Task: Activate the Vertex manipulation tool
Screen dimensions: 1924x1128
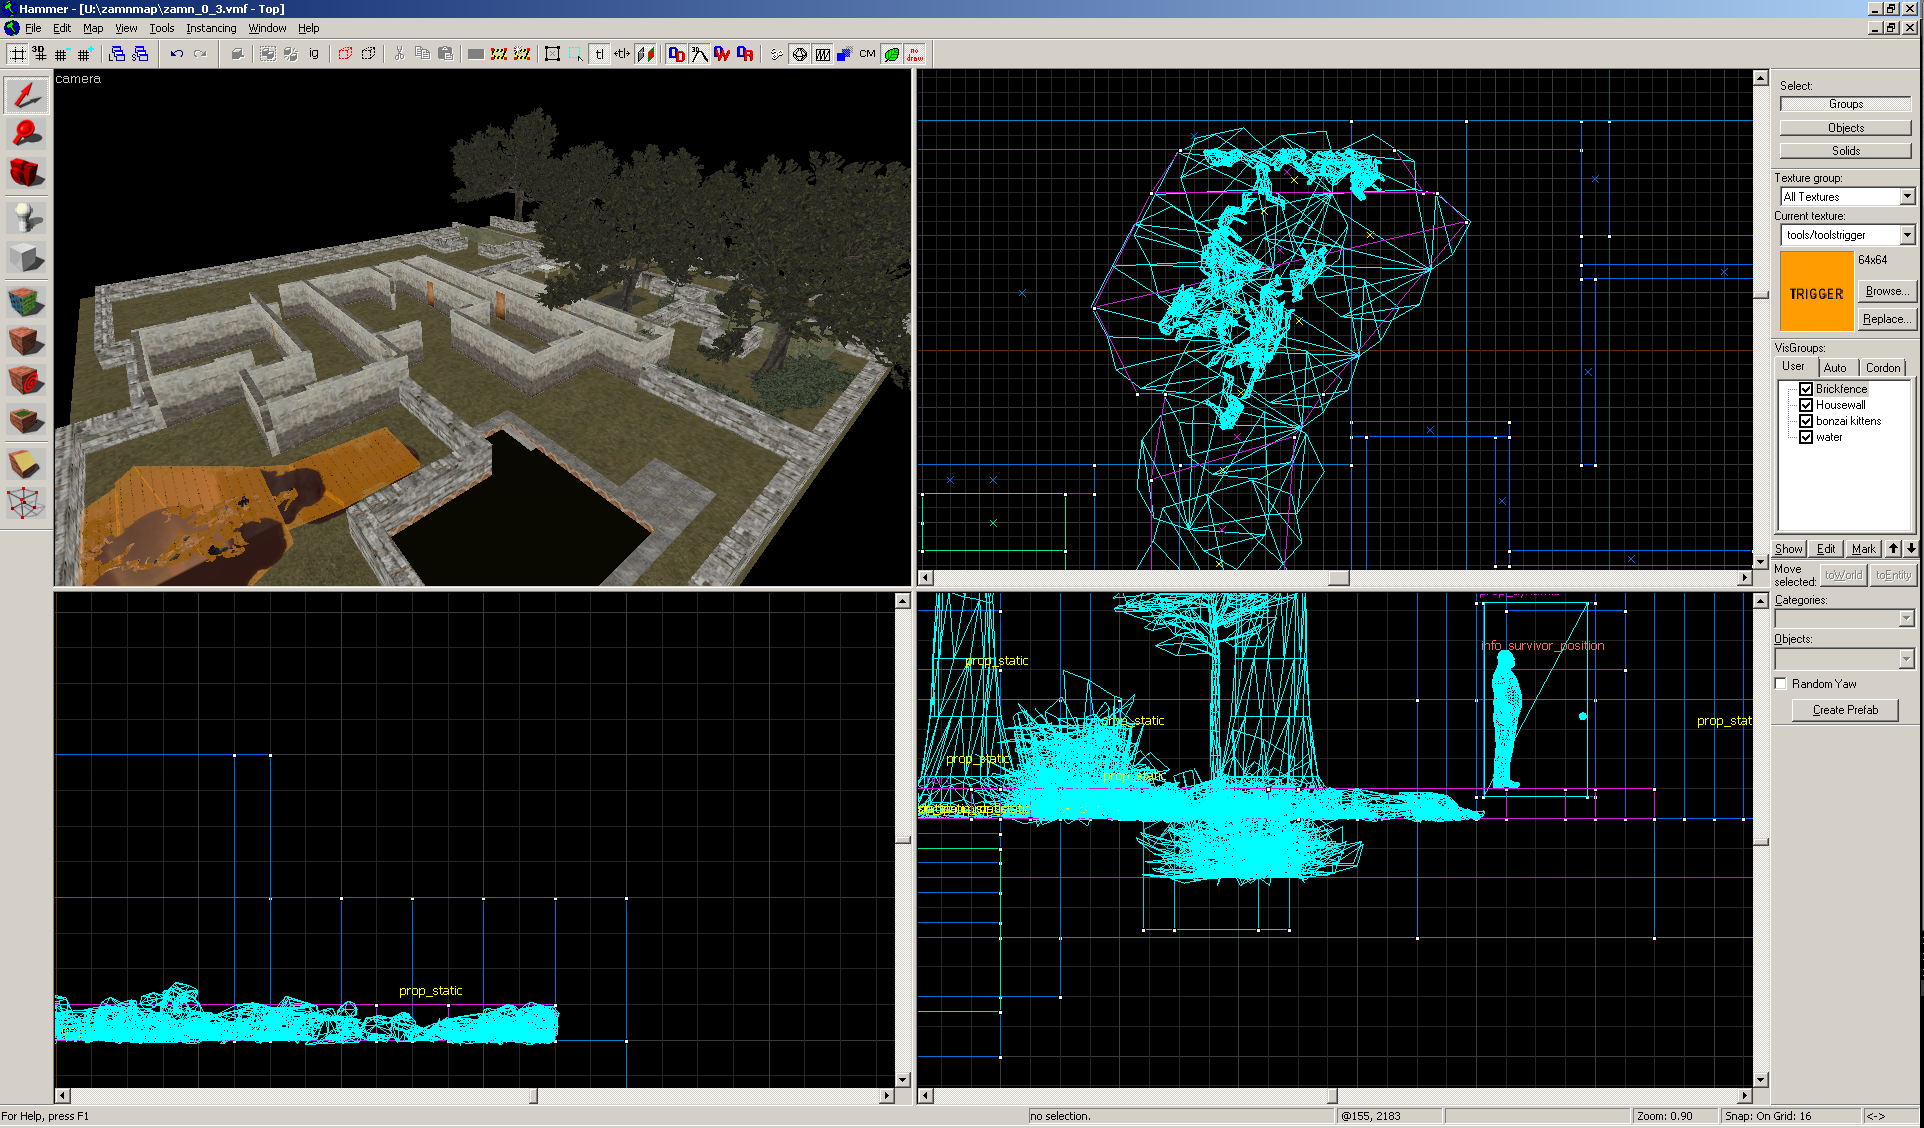Action: [26, 502]
